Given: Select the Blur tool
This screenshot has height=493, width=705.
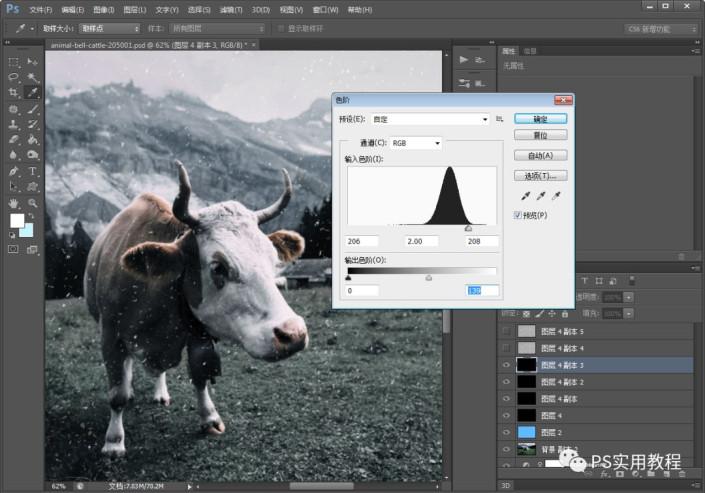Looking at the screenshot, I should (x=13, y=155).
